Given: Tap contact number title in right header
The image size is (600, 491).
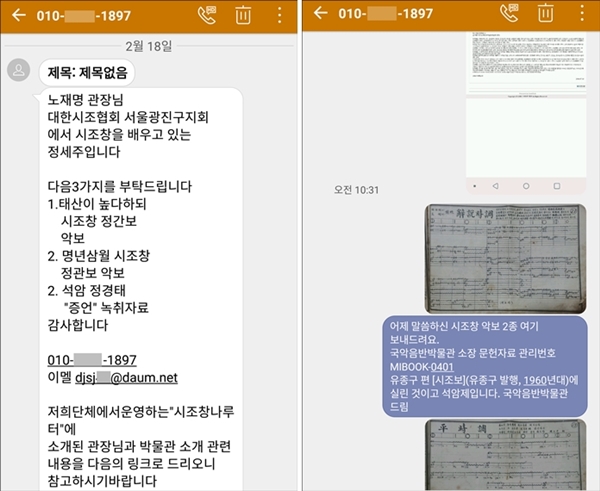Looking at the screenshot, I should click(386, 13).
